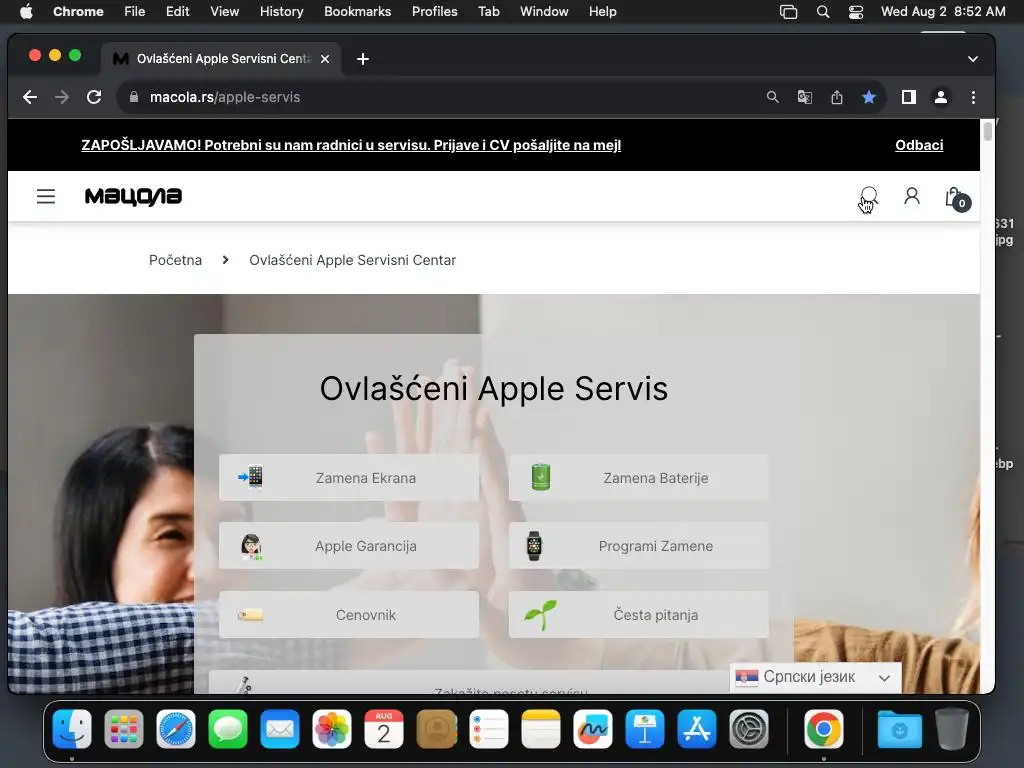This screenshot has height=768, width=1024.
Task: Open Zamena Ekrana service button
Action: click(x=349, y=477)
